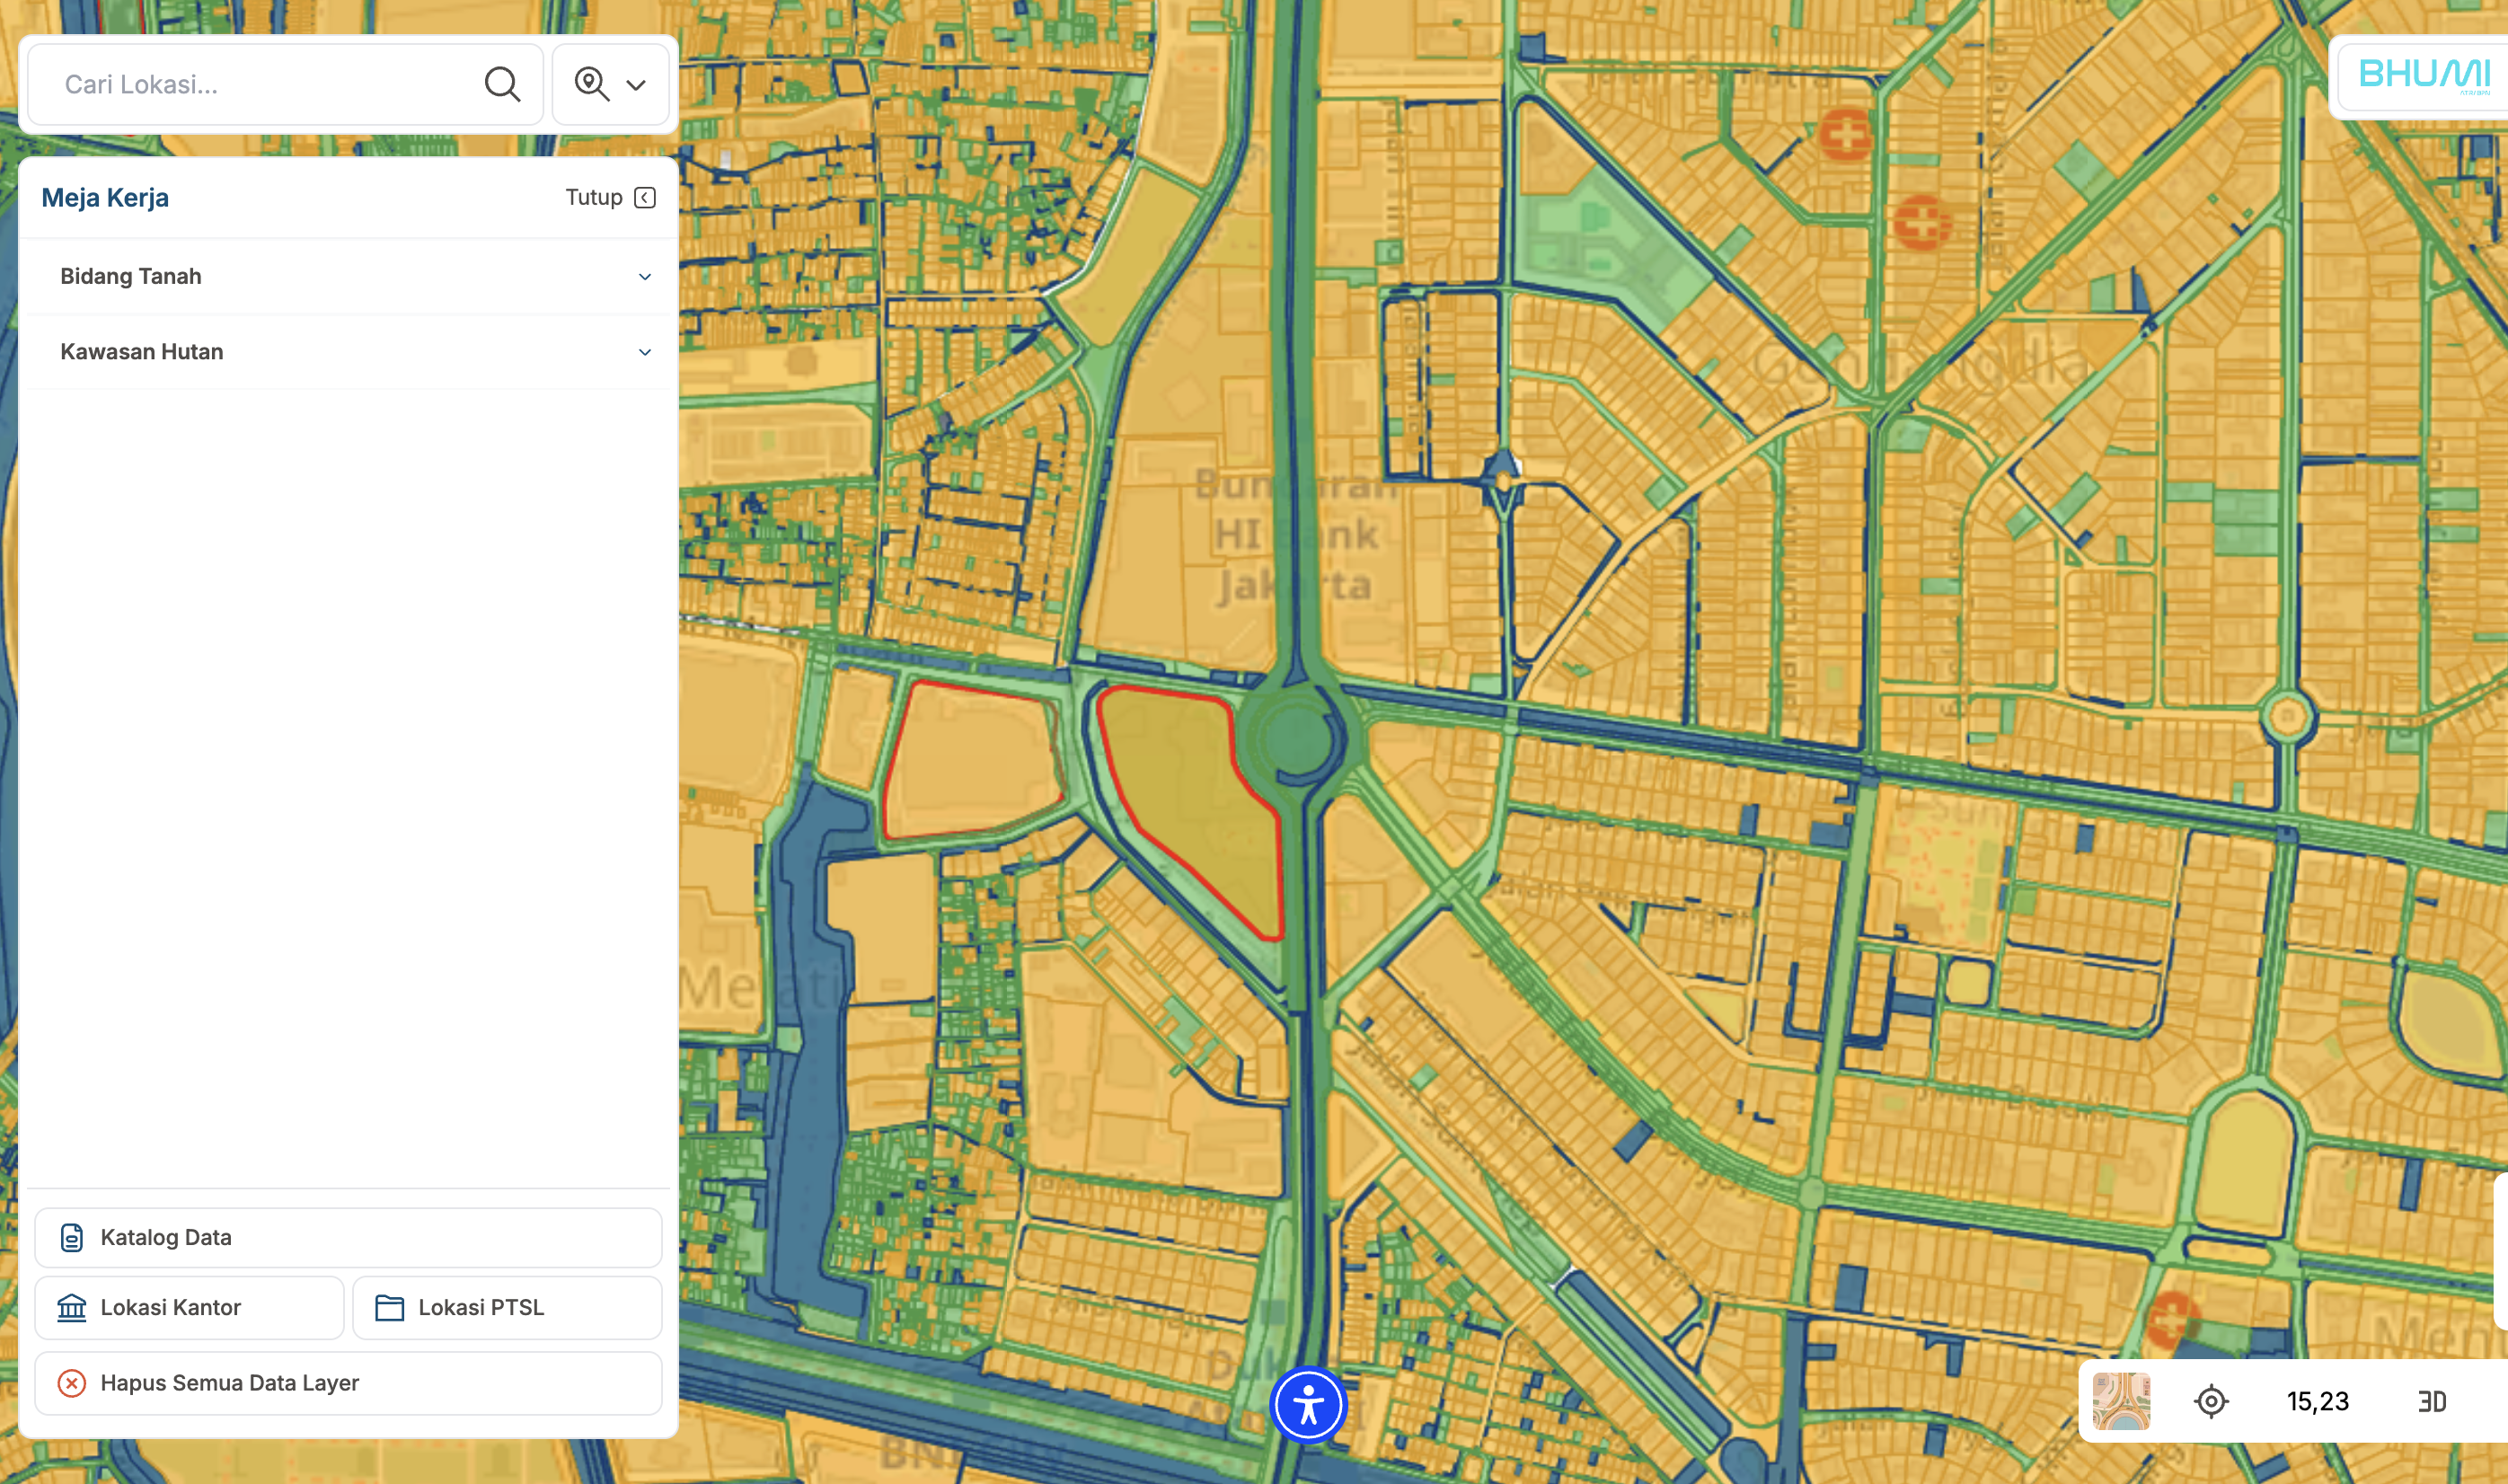
Task: Toggle the 3D map view
Action: point(2432,1401)
